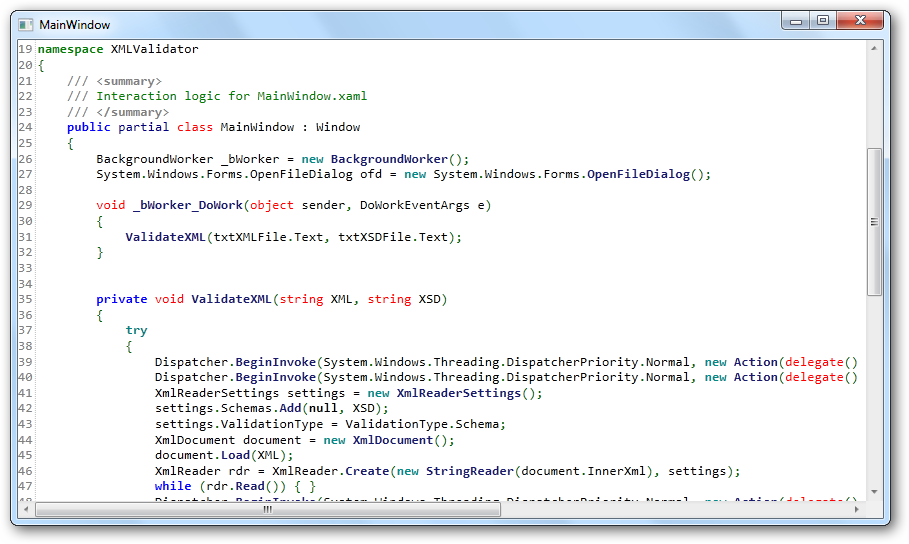Click the vertical scrollbar thumb
The height and width of the screenshot is (544, 909).
click(x=874, y=222)
